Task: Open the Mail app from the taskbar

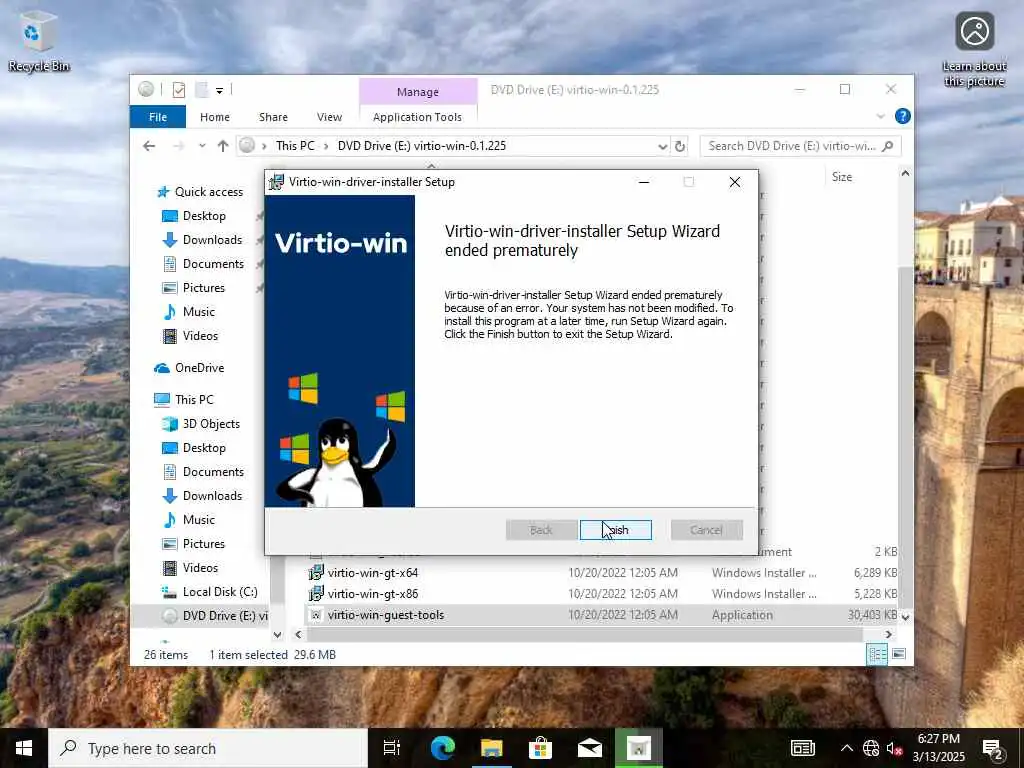Action: point(590,748)
